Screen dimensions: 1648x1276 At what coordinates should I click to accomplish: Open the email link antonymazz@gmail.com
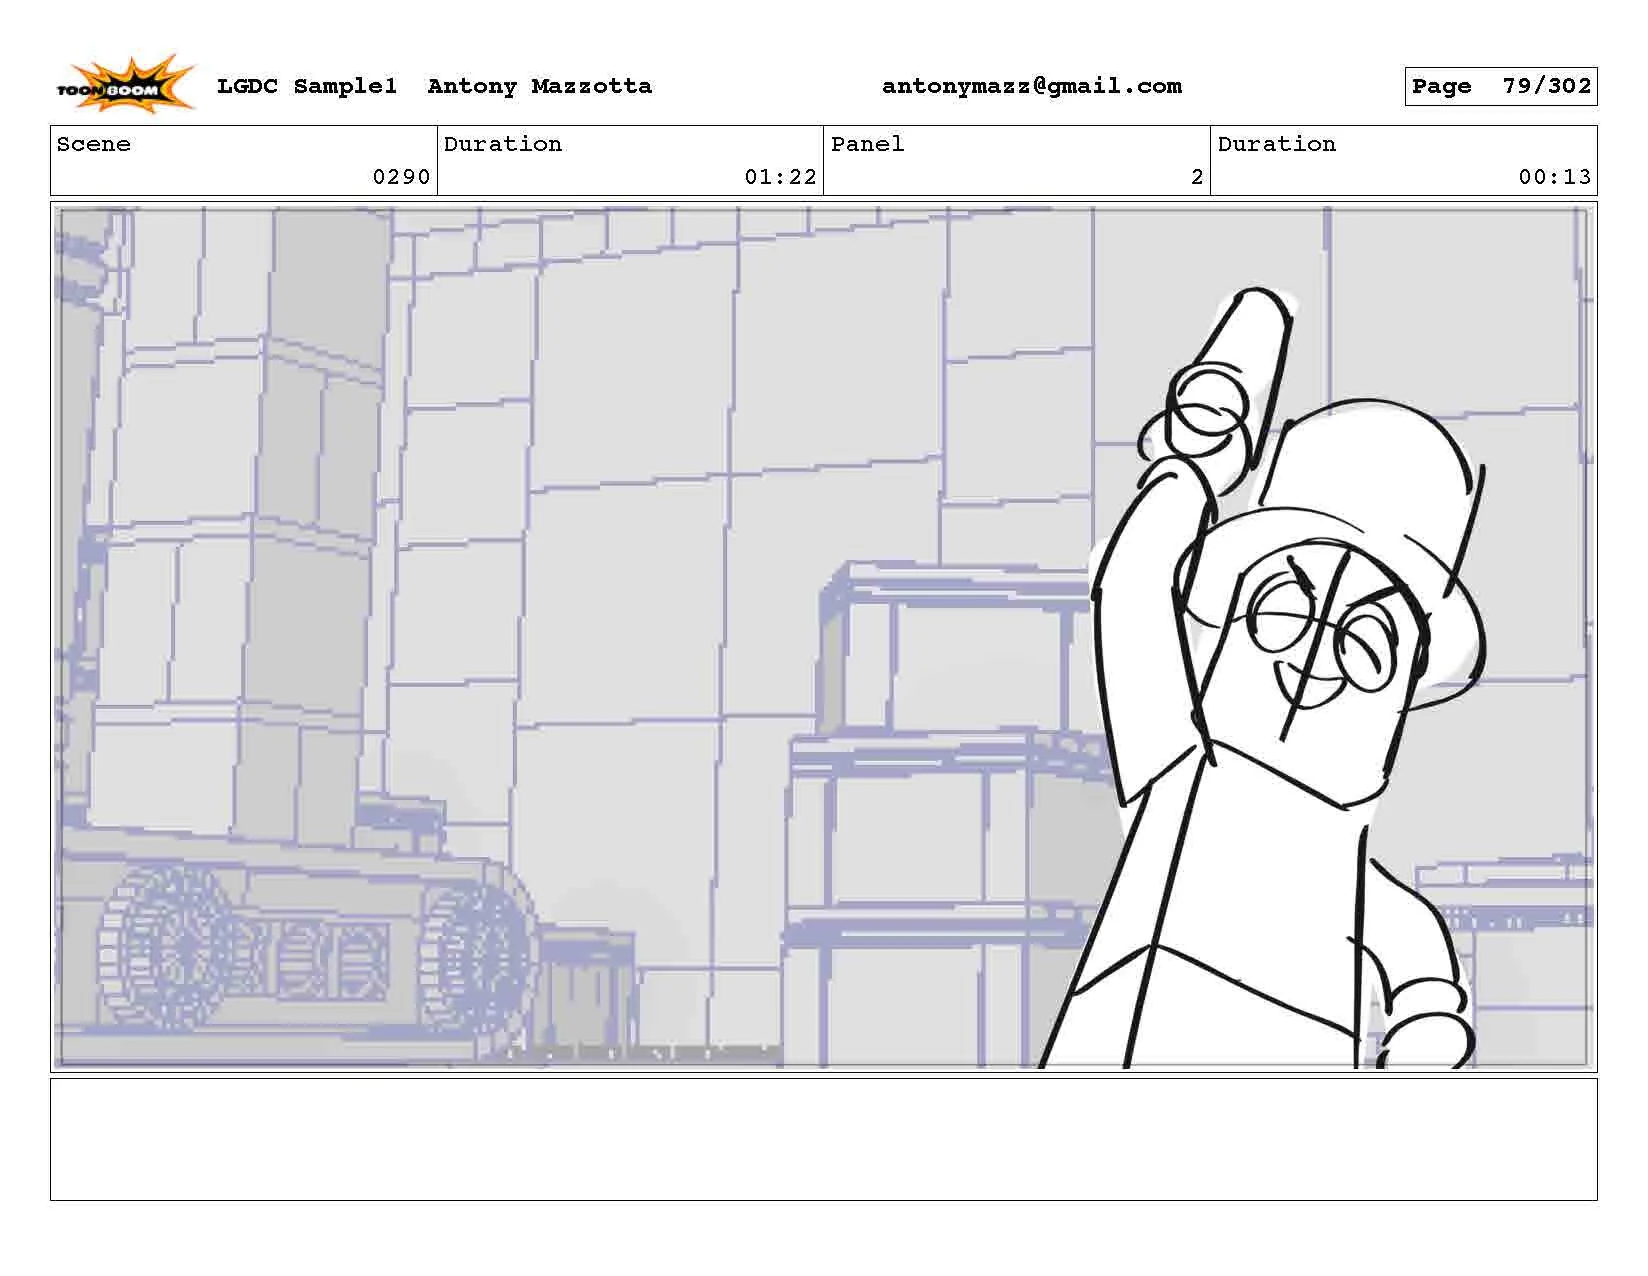click(x=1032, y=86)
